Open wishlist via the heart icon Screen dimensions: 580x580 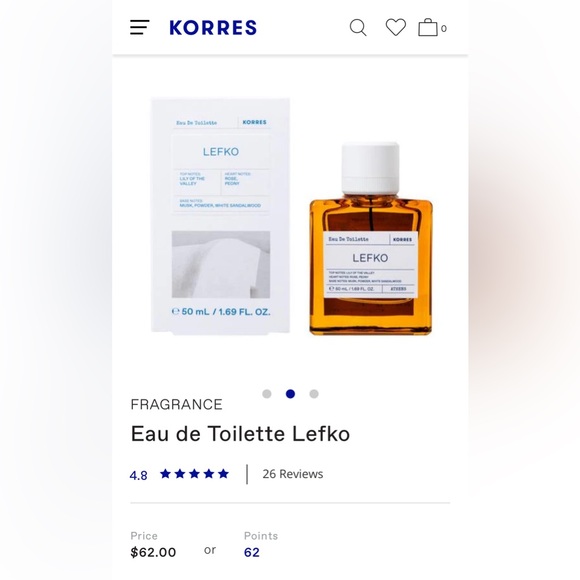(396, 27)
